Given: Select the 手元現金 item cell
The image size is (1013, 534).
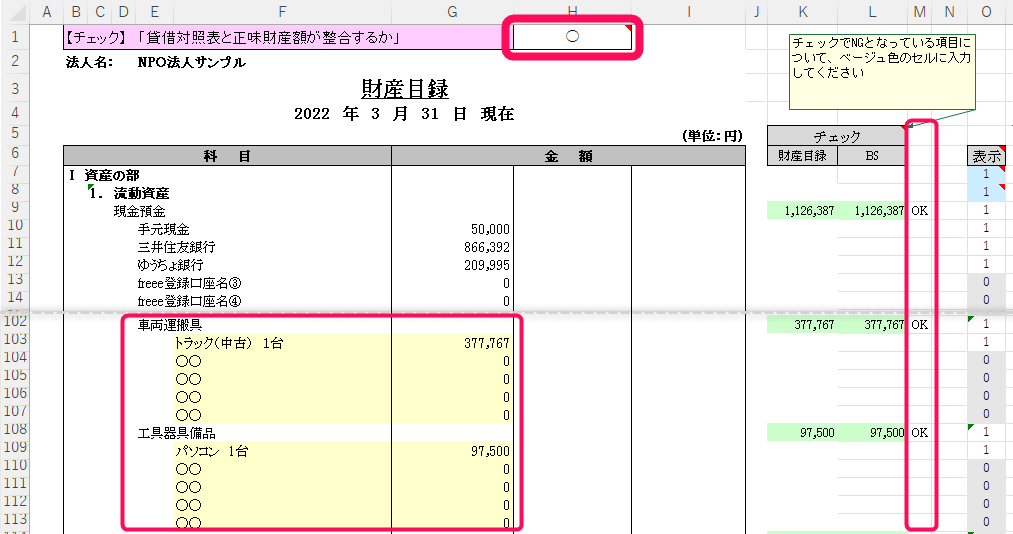Looking at the screenshot, I should pos(163,229).
